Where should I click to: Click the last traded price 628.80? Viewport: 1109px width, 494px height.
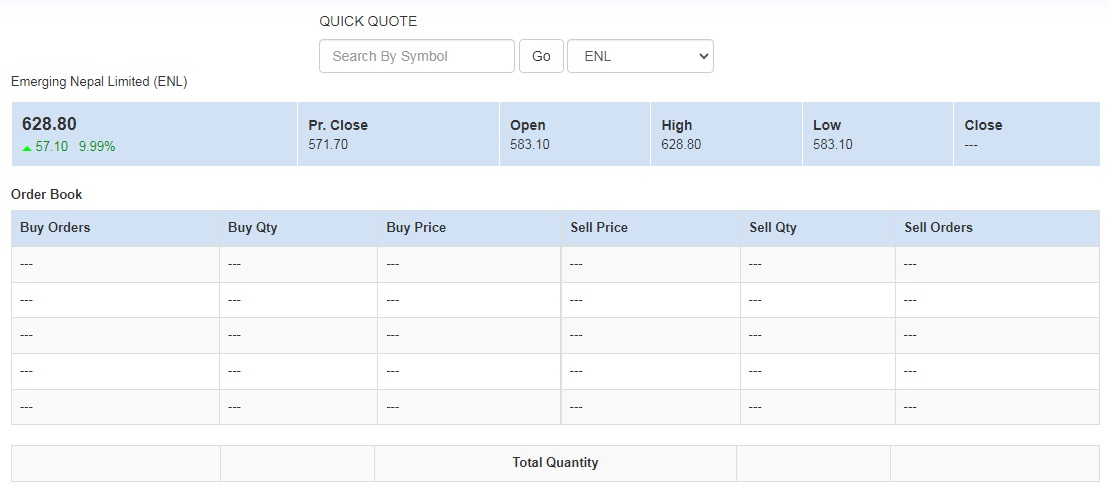(x=49, y=124)
